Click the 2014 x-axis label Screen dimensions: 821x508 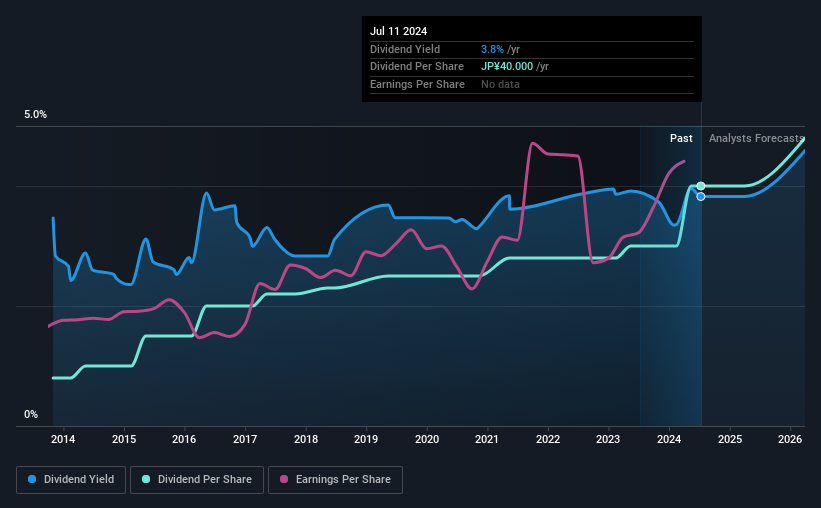pos(63,439)
